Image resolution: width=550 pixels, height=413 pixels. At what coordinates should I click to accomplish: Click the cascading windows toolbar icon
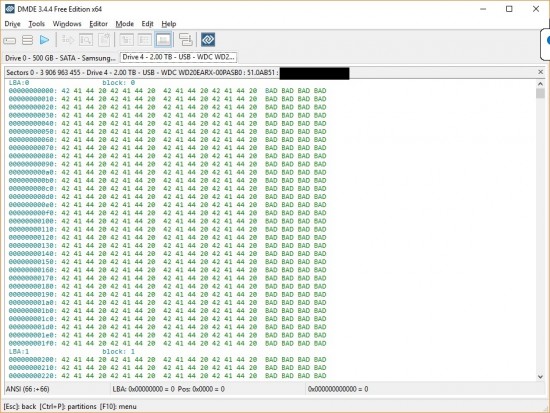tap(186, 40)
